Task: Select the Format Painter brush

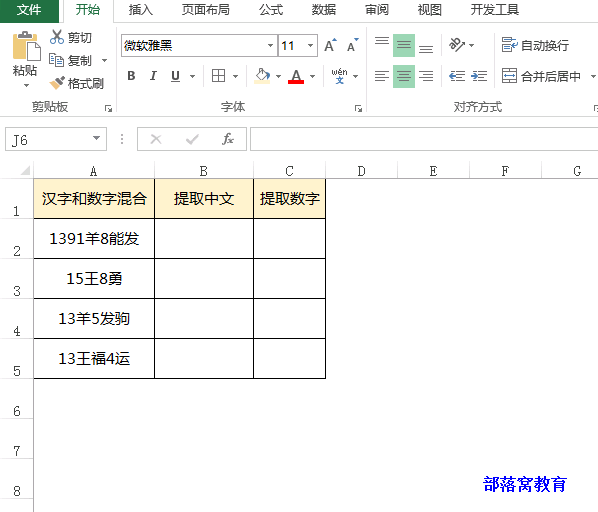Action: point(57,83)
